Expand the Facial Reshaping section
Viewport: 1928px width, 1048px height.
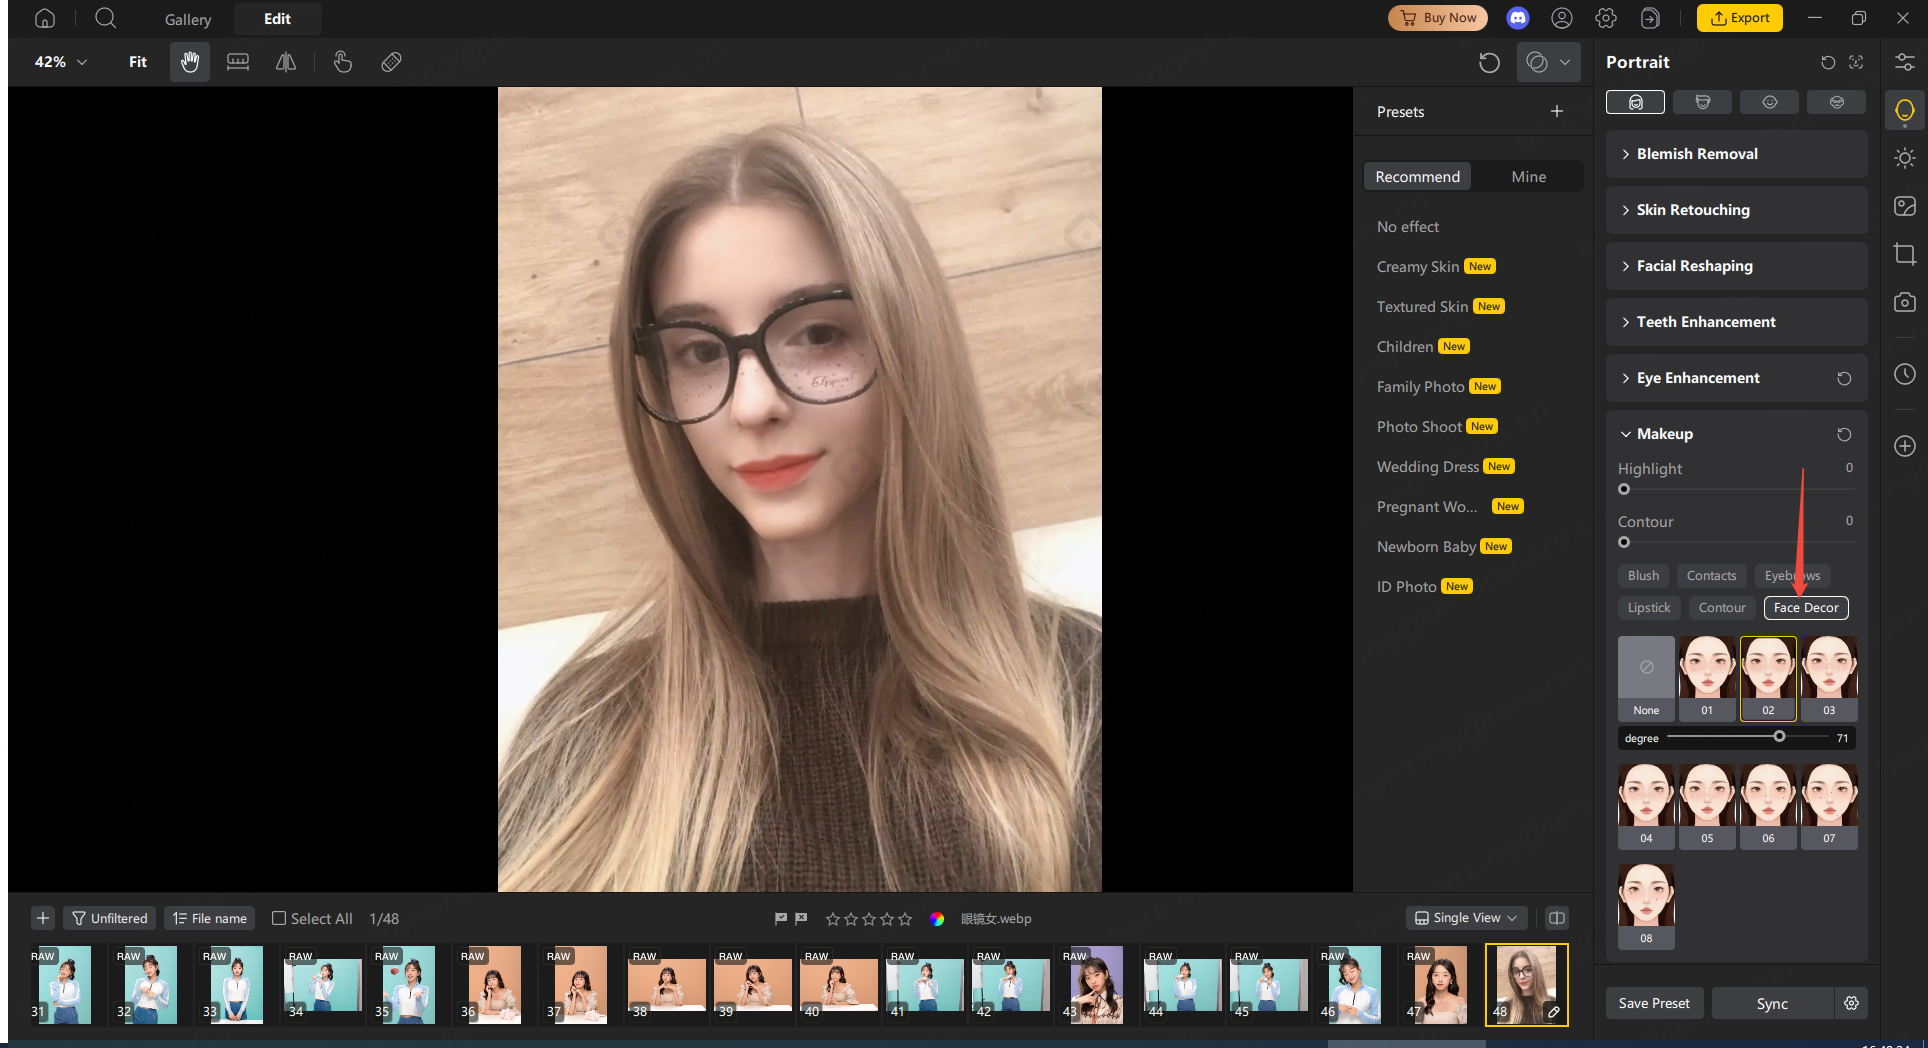point(1737,266)
